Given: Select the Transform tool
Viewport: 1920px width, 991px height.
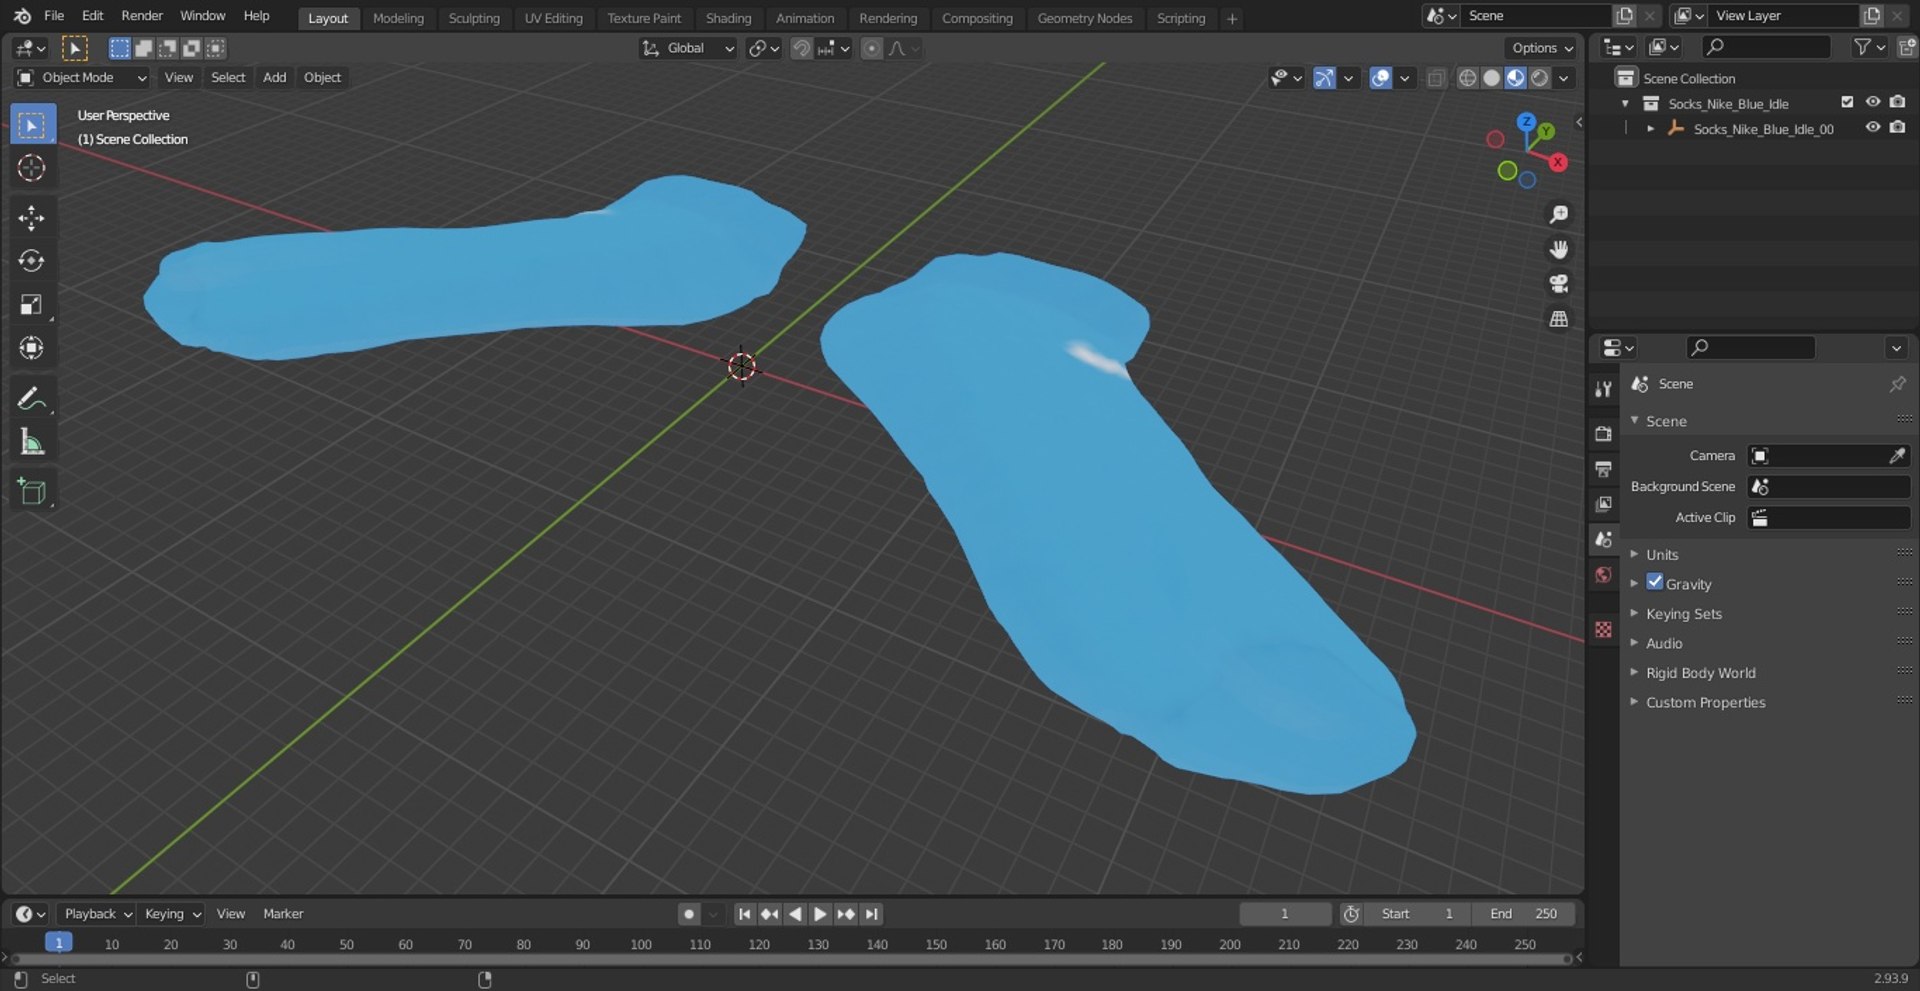Looking at the screenshot, I should (x=32, y=348).
